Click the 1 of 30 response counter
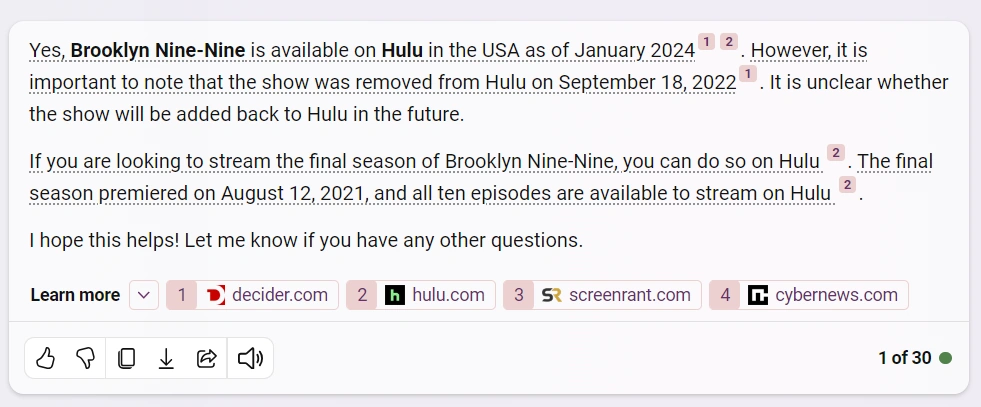981x407 pixels. [x=905, y=358]
